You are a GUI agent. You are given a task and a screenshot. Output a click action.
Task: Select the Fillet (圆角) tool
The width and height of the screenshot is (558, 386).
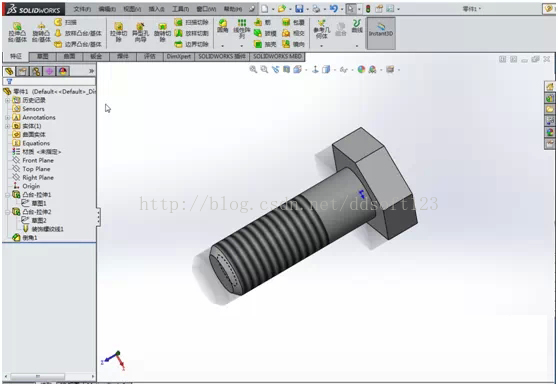click(223, 27)
